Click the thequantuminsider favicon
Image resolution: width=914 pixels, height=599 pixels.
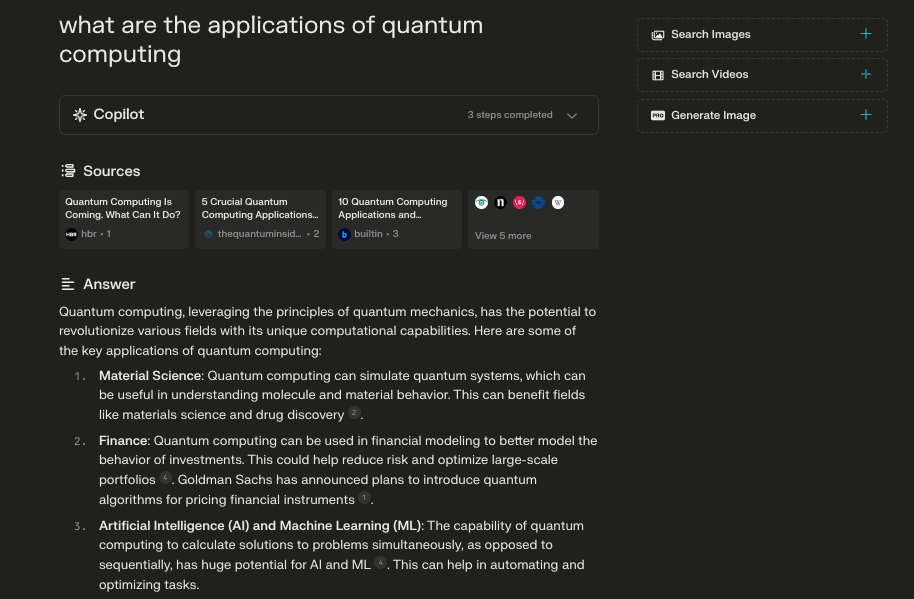[208, 234]
